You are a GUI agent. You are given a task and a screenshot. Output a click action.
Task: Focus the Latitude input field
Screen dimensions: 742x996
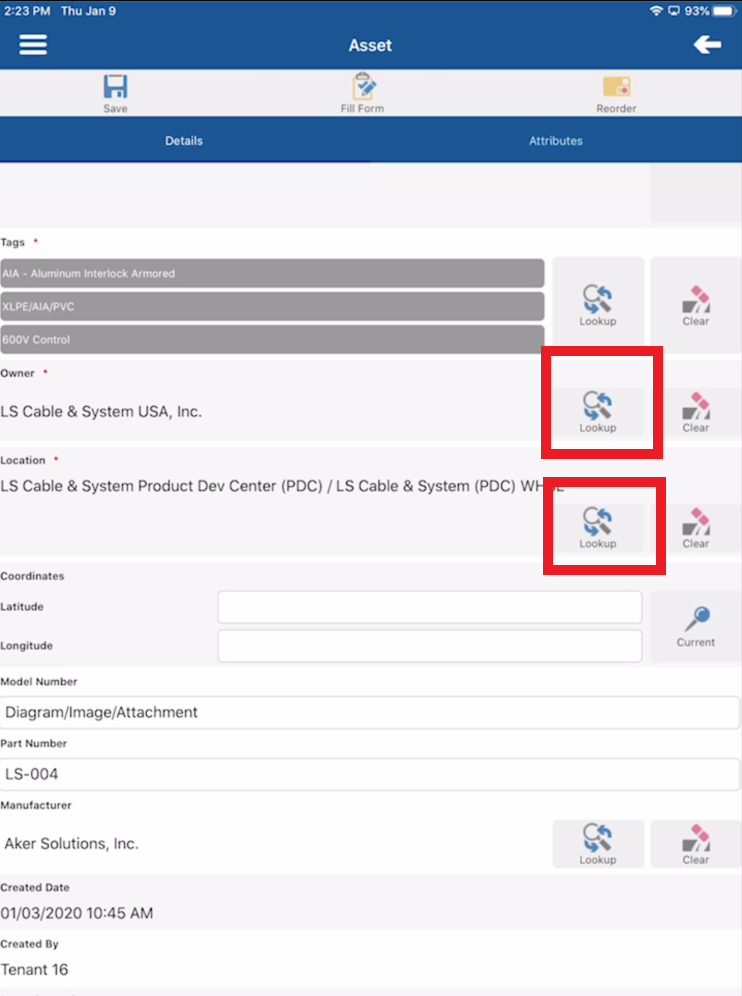(429, 607)
